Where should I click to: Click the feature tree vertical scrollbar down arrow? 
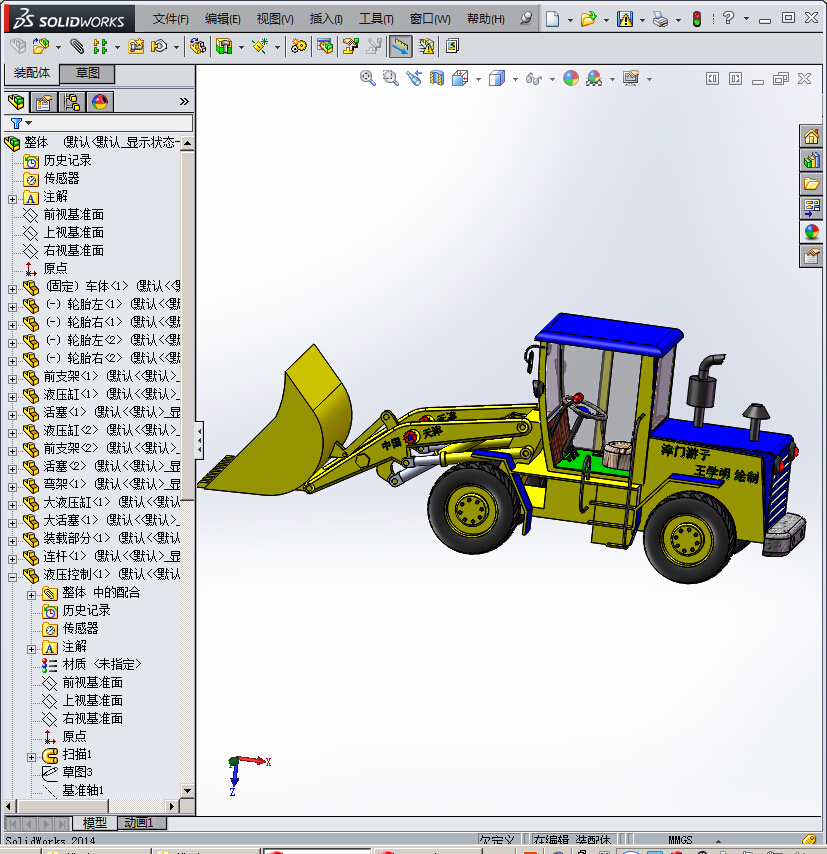[187, 790]
